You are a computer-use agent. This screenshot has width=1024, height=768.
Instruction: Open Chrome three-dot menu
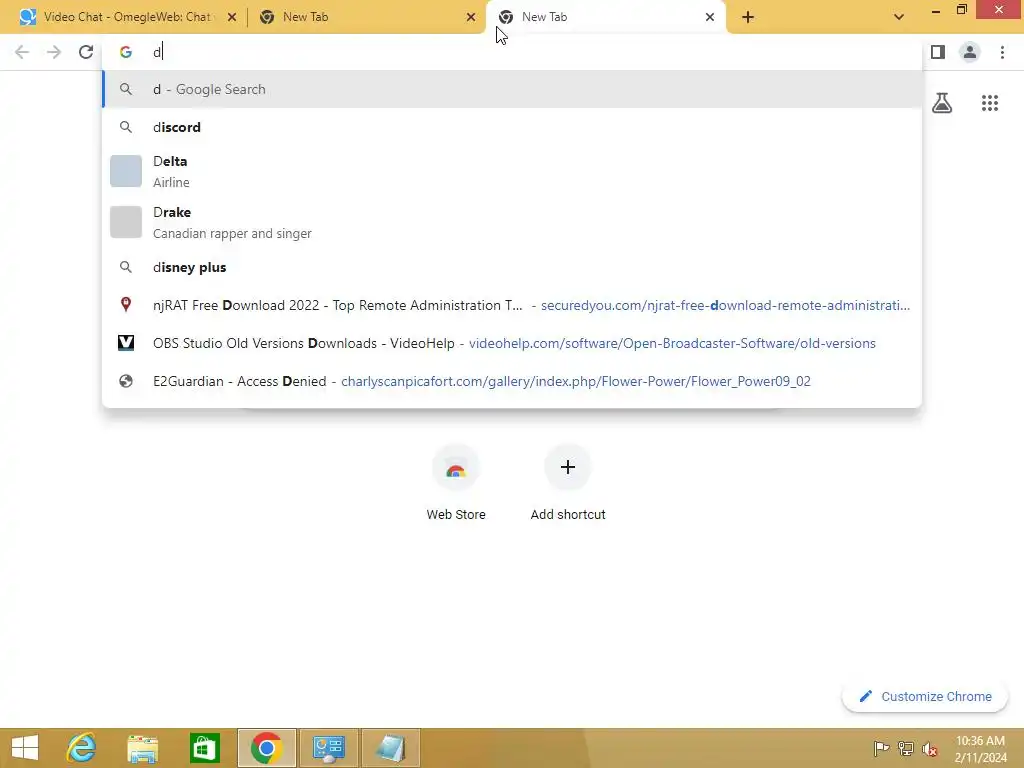(x=1002, y=52)
